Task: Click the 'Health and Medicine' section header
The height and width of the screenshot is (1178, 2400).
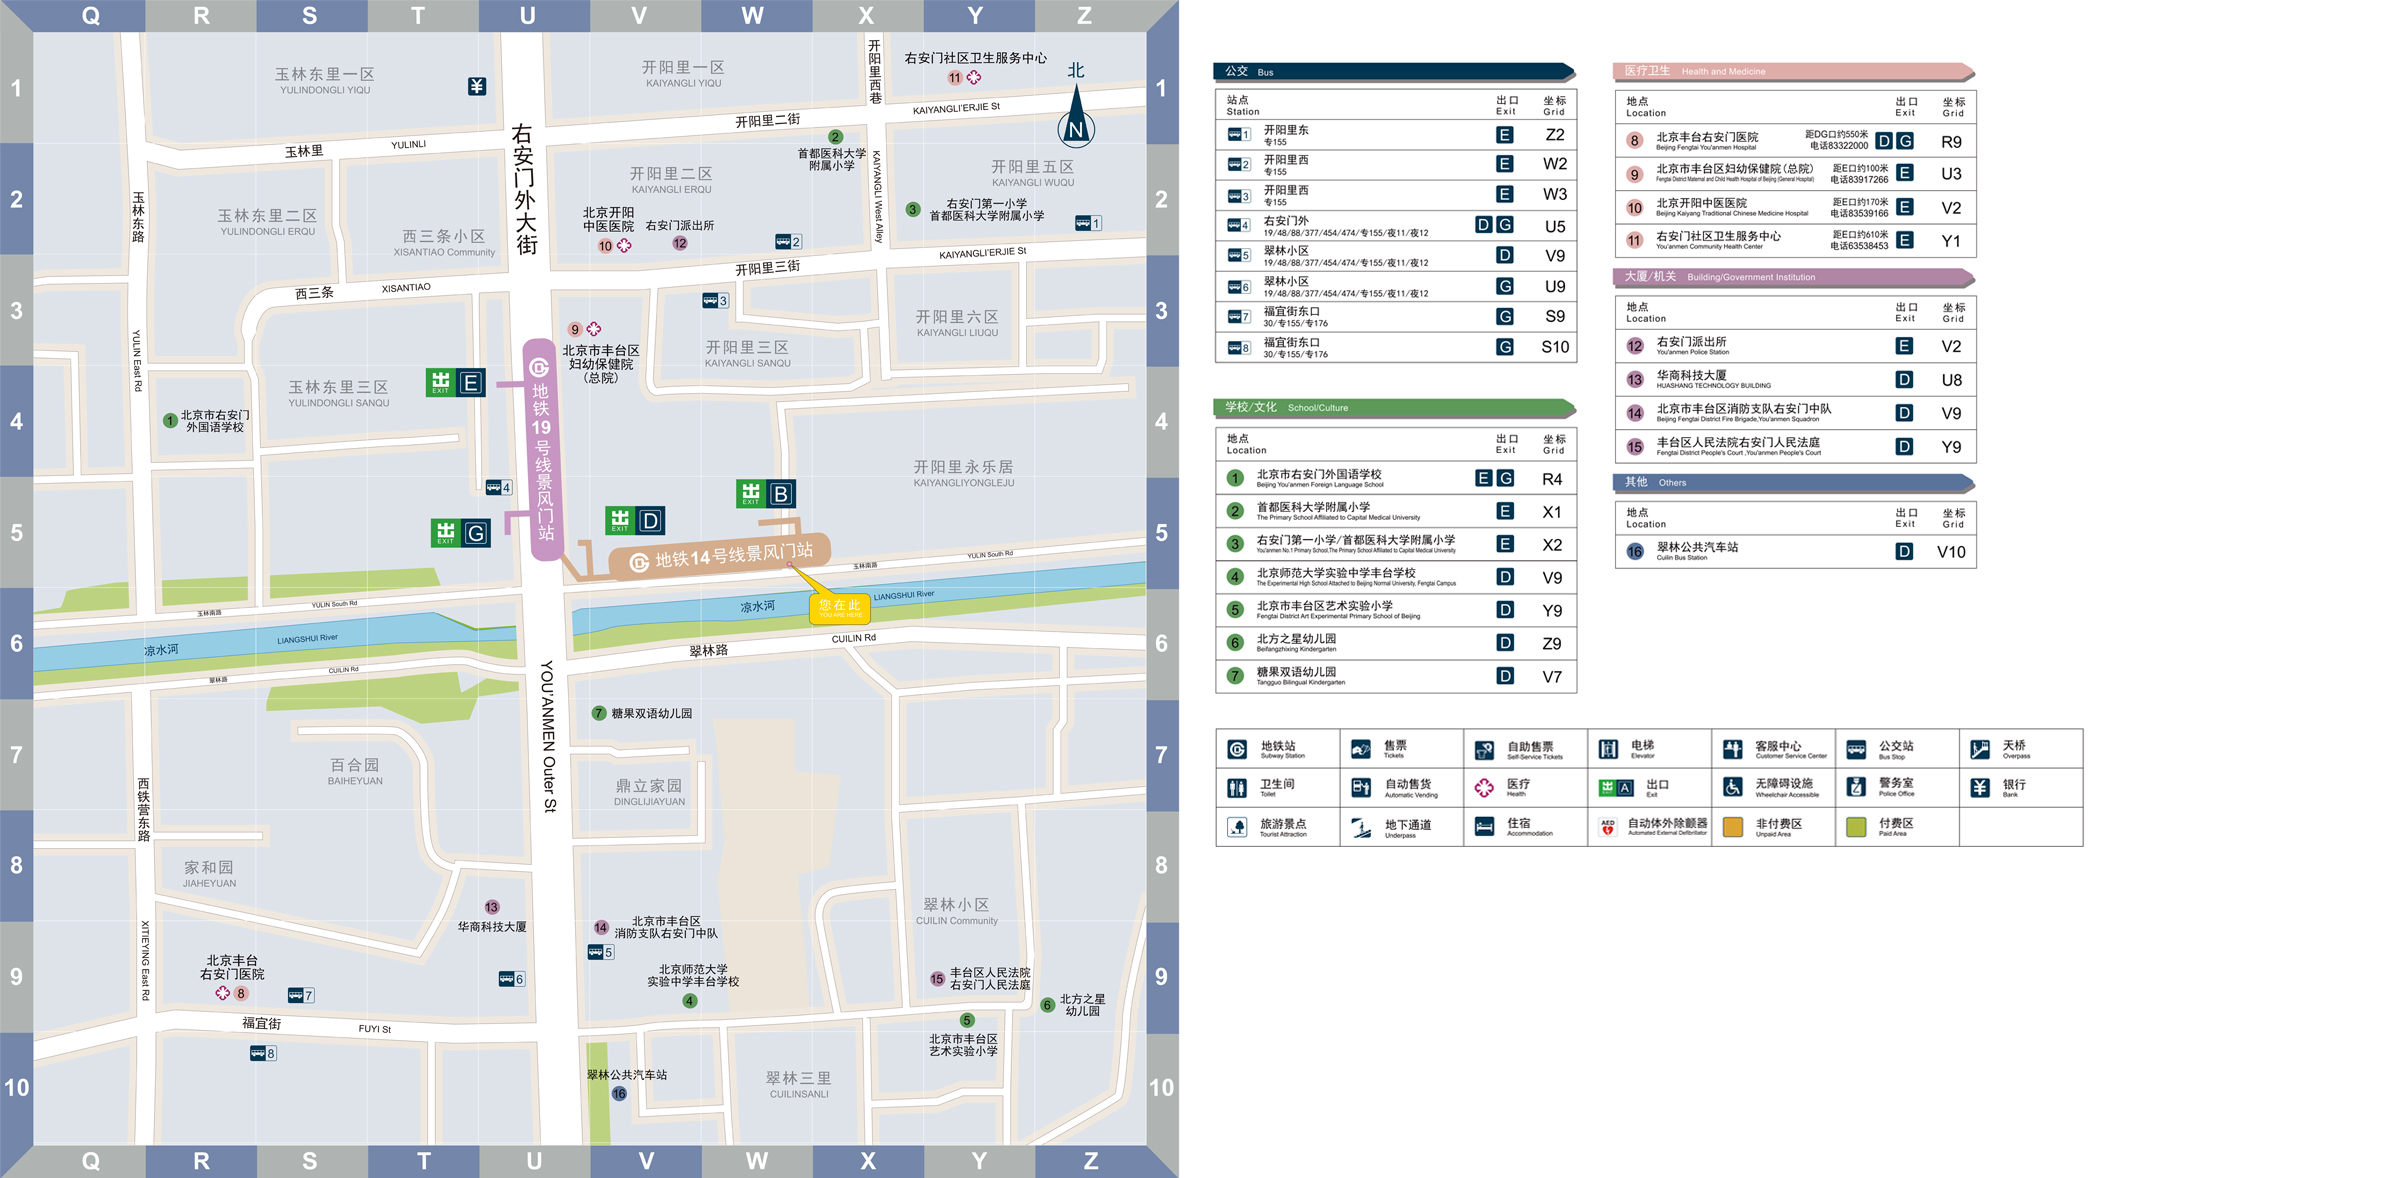Action: coord(1794,72)
